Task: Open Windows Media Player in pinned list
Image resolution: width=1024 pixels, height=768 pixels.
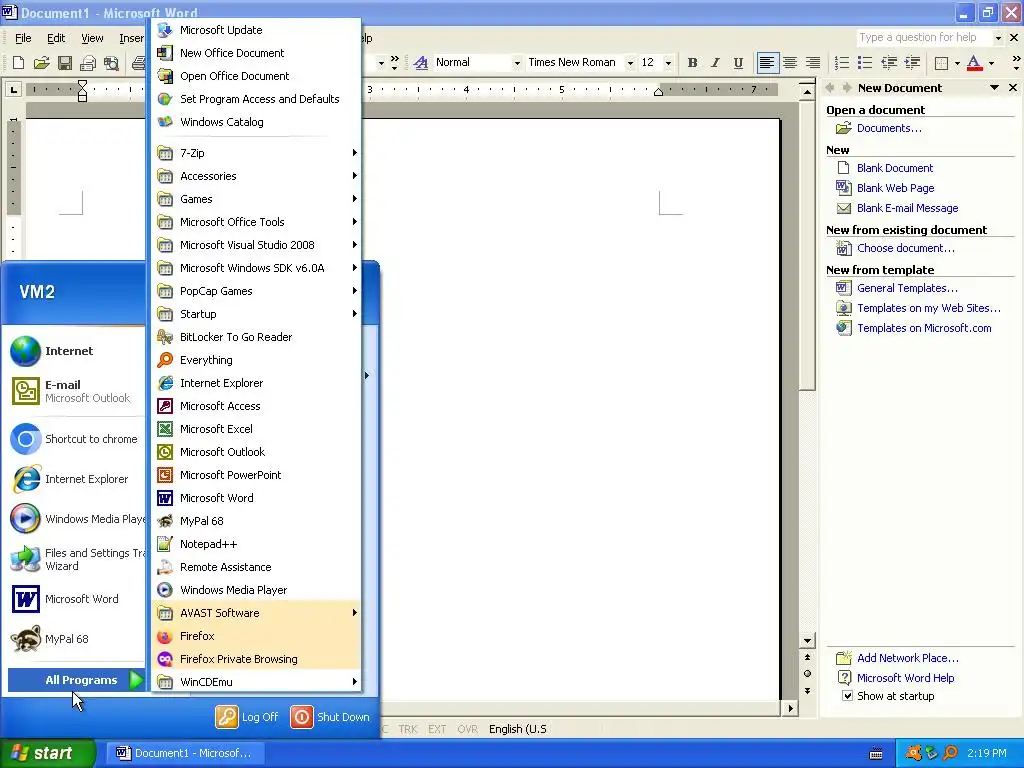Action: pyautogui.click(x=76, y=519)
